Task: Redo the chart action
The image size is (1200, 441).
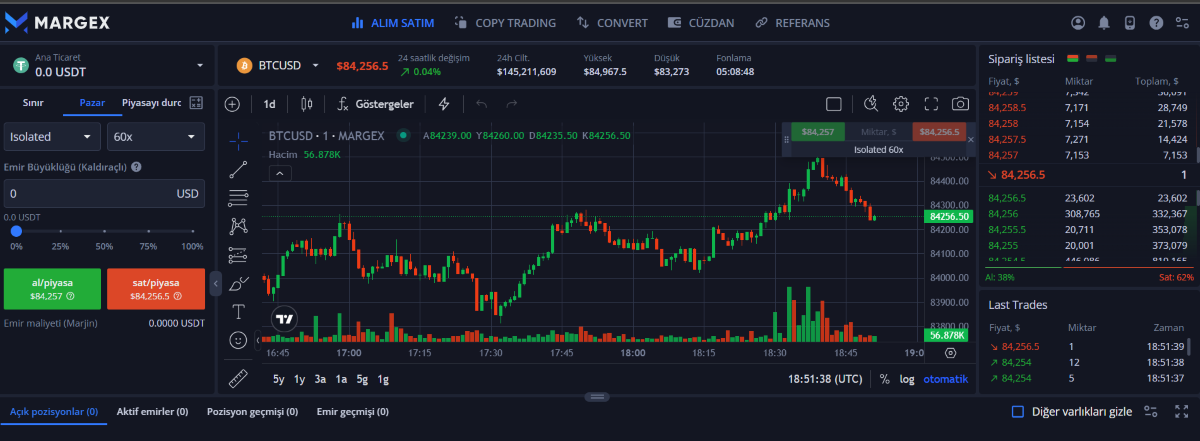Action: coord(512,103)
